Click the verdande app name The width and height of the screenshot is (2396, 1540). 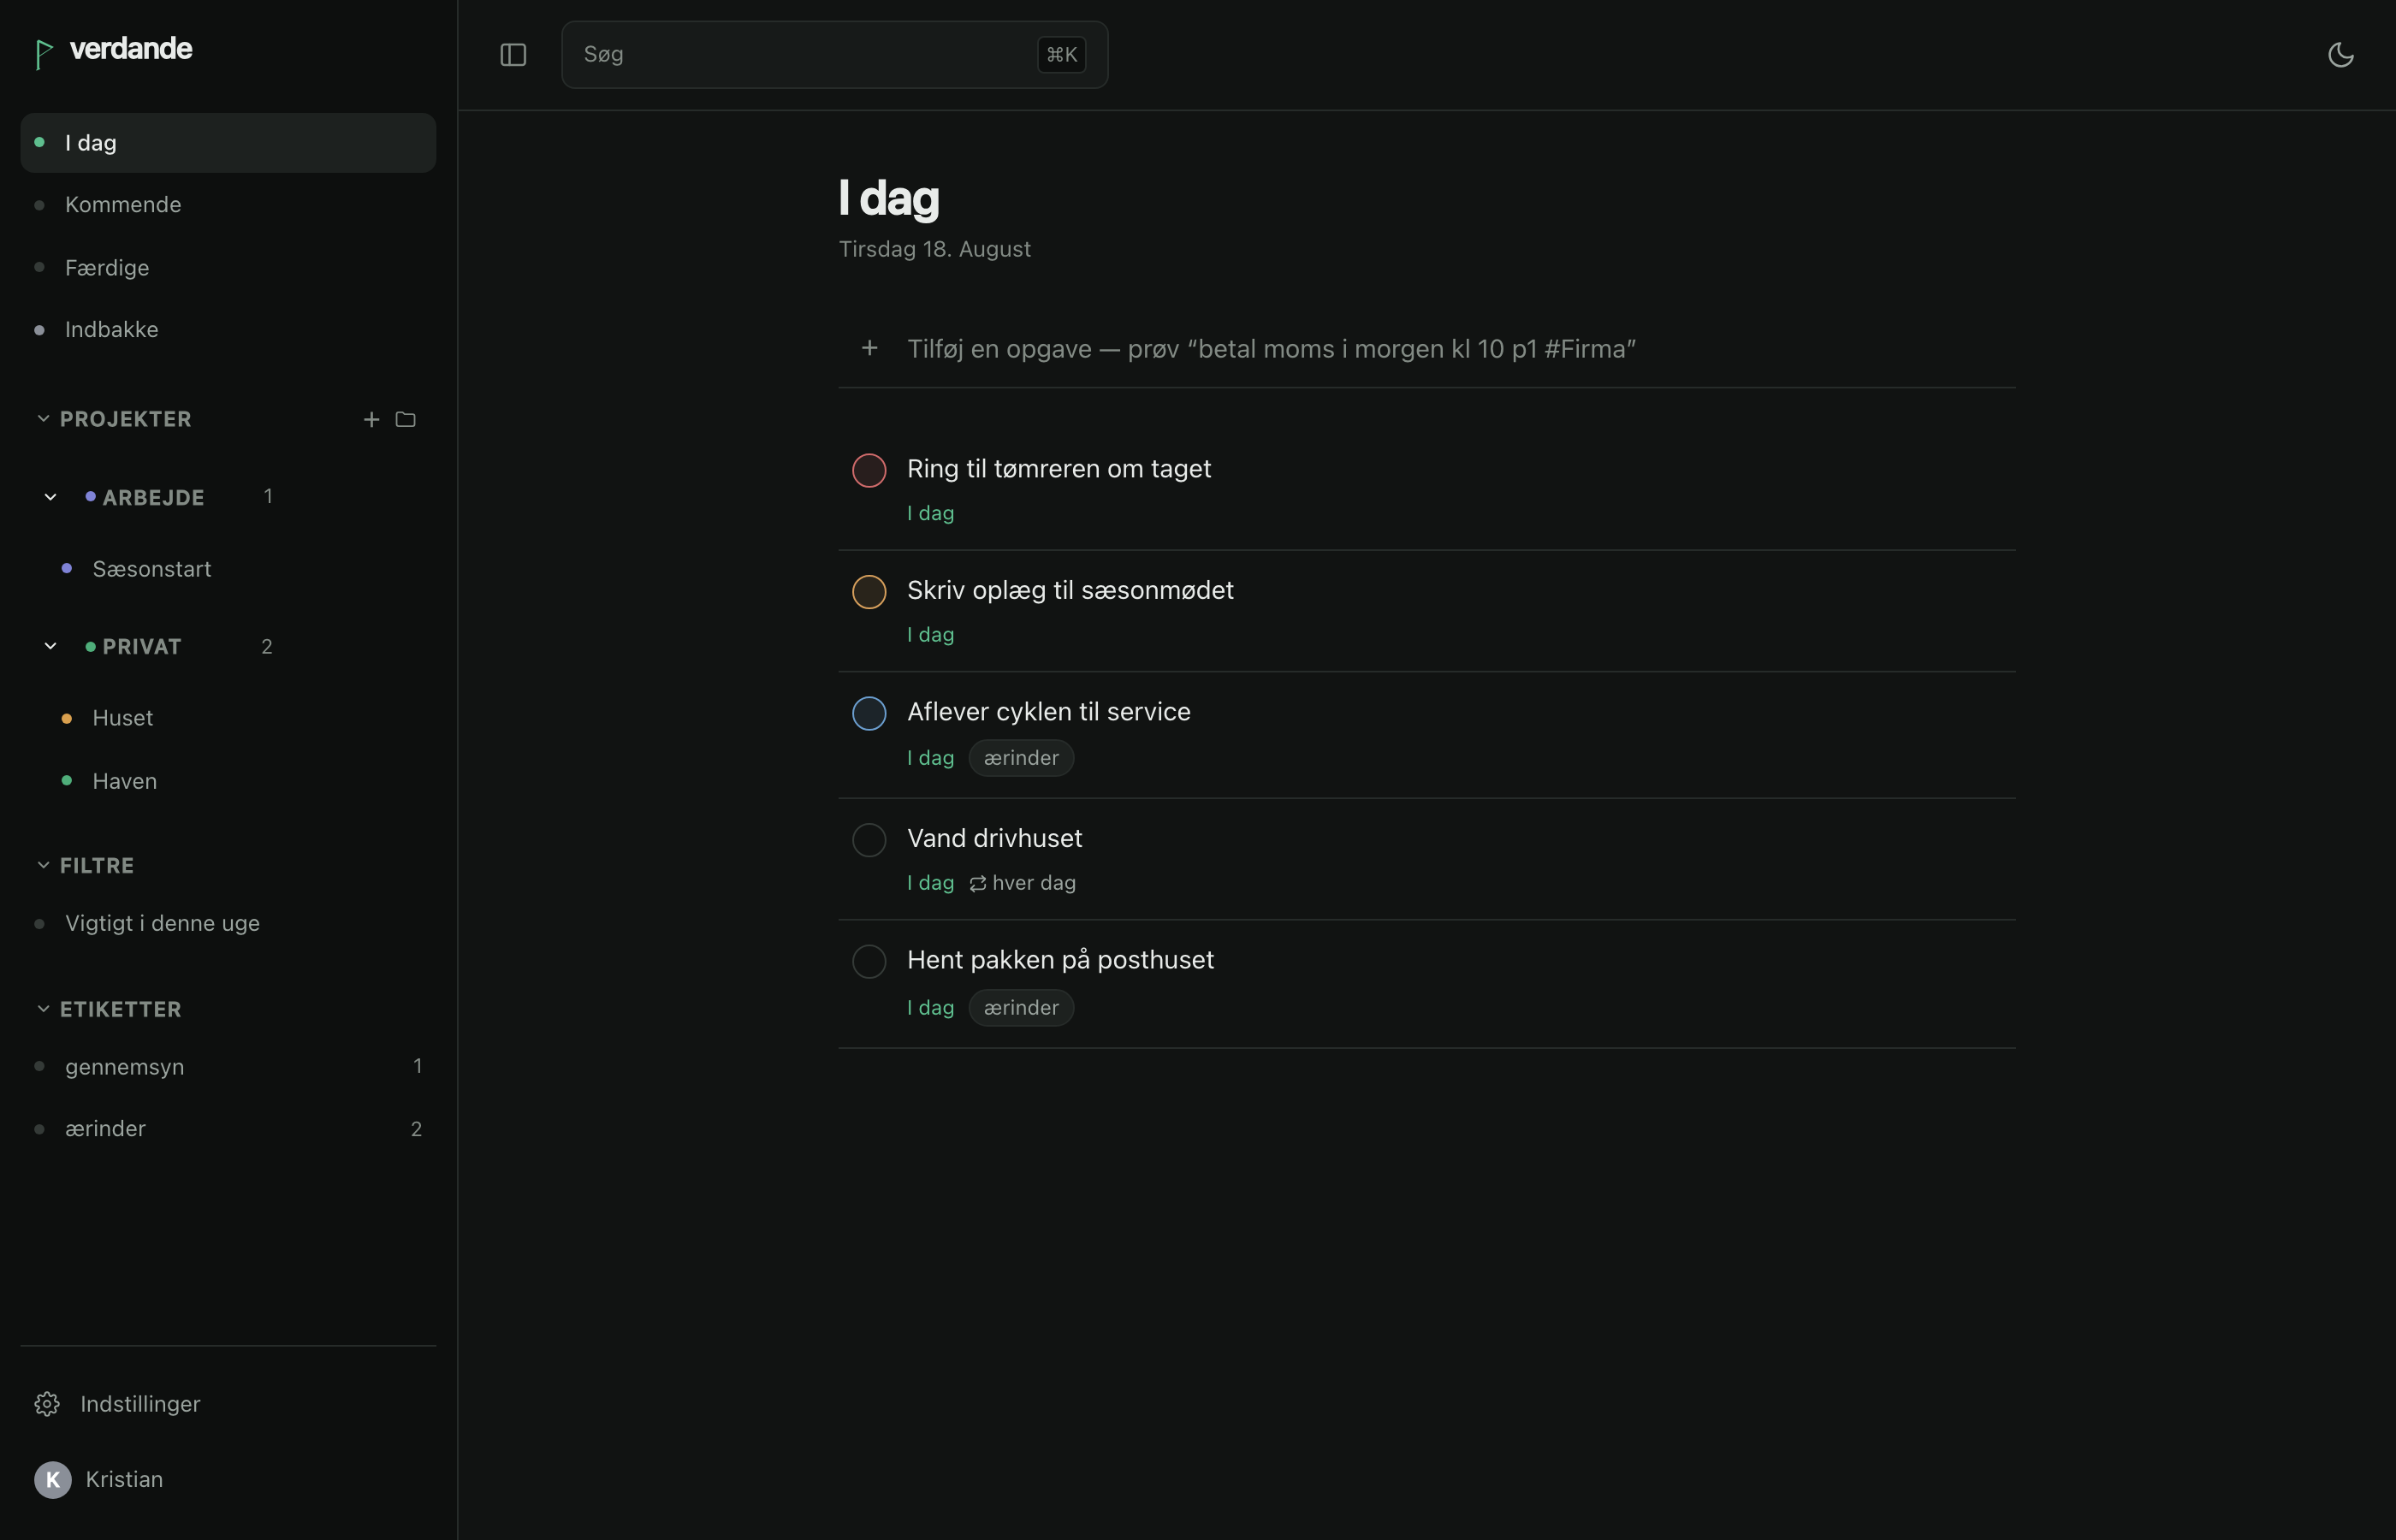point(131,49)
